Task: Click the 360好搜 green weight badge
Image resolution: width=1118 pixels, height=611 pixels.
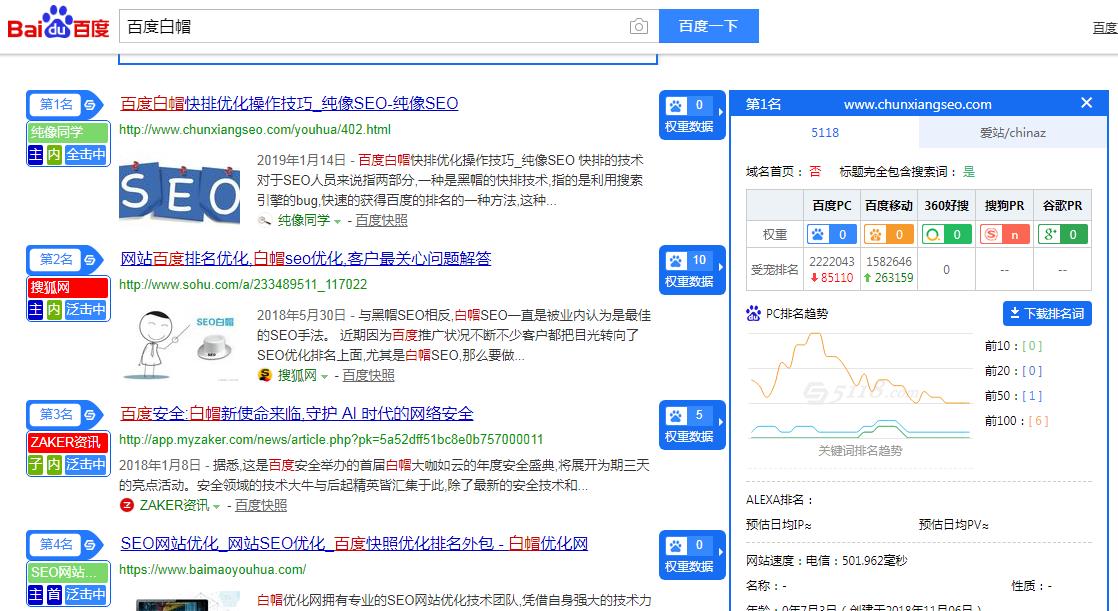Action: (x=946, y=234)
